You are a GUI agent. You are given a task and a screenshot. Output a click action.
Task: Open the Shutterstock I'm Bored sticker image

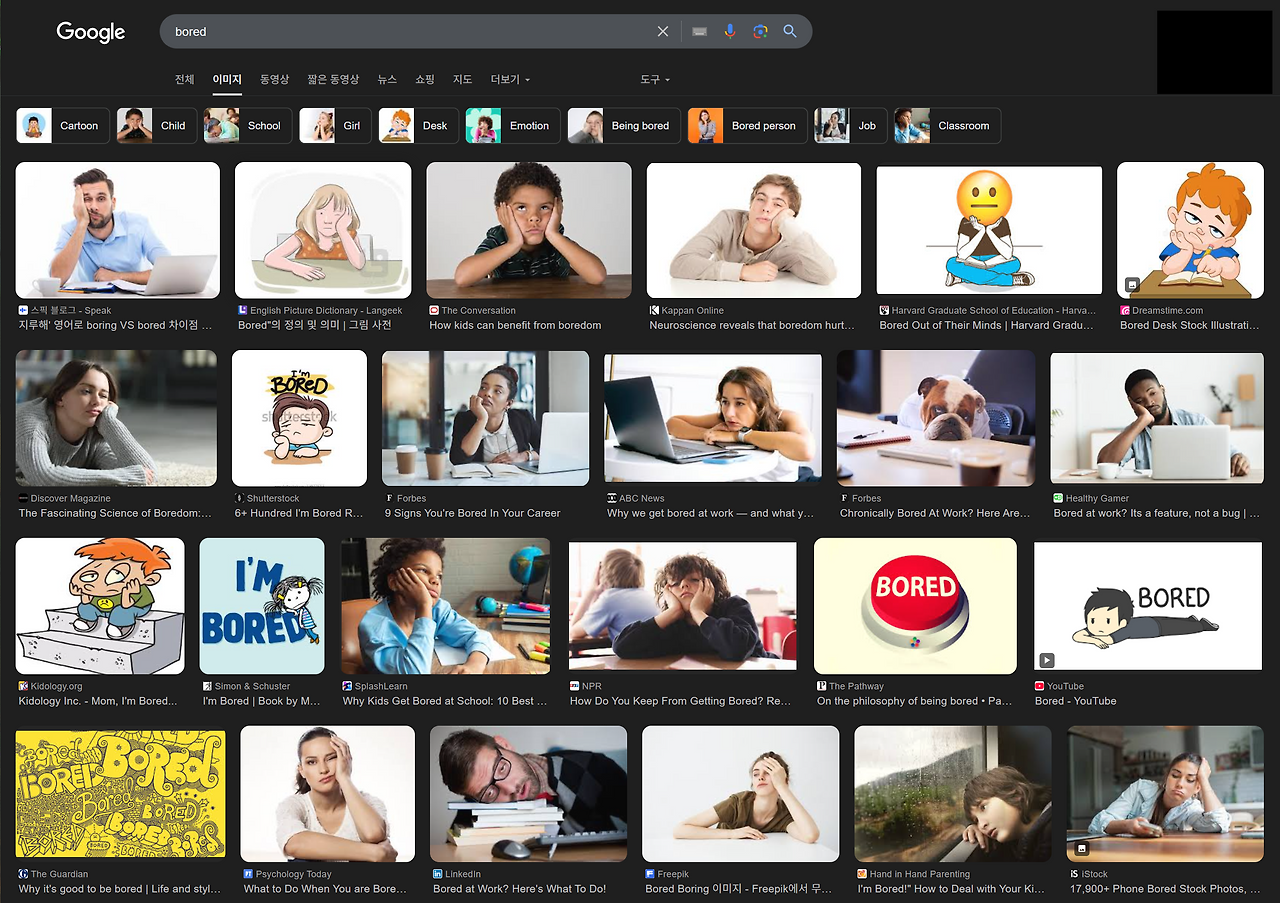coord(299,418)
